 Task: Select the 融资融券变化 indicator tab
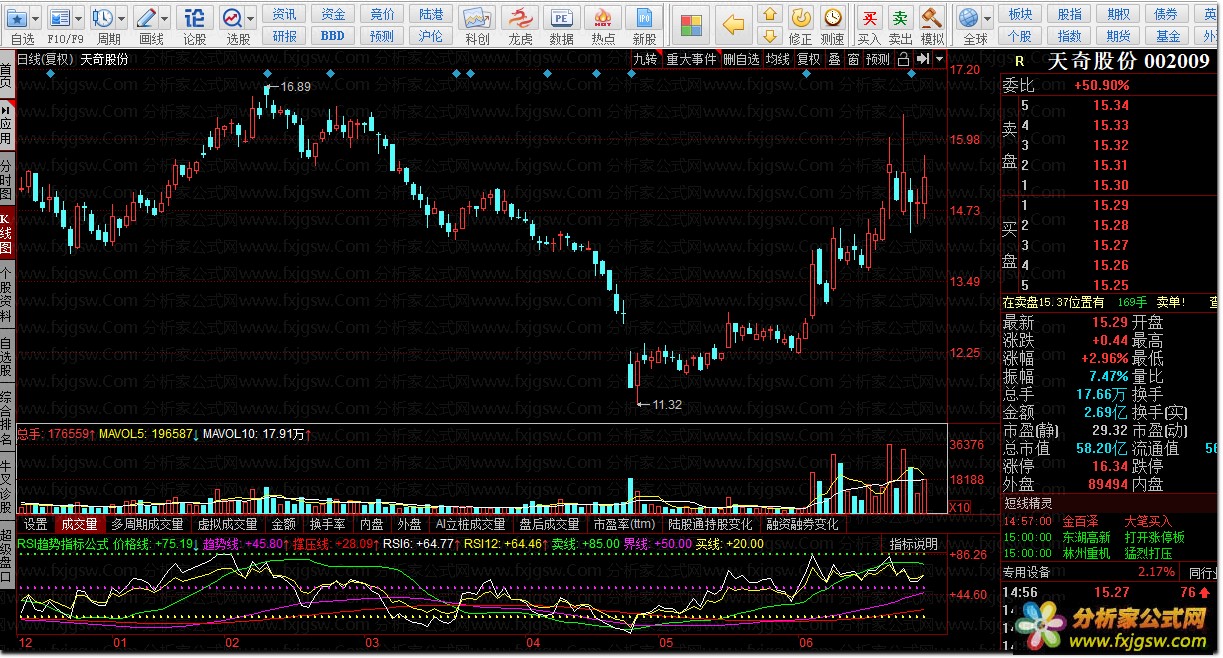pos(803,524)
